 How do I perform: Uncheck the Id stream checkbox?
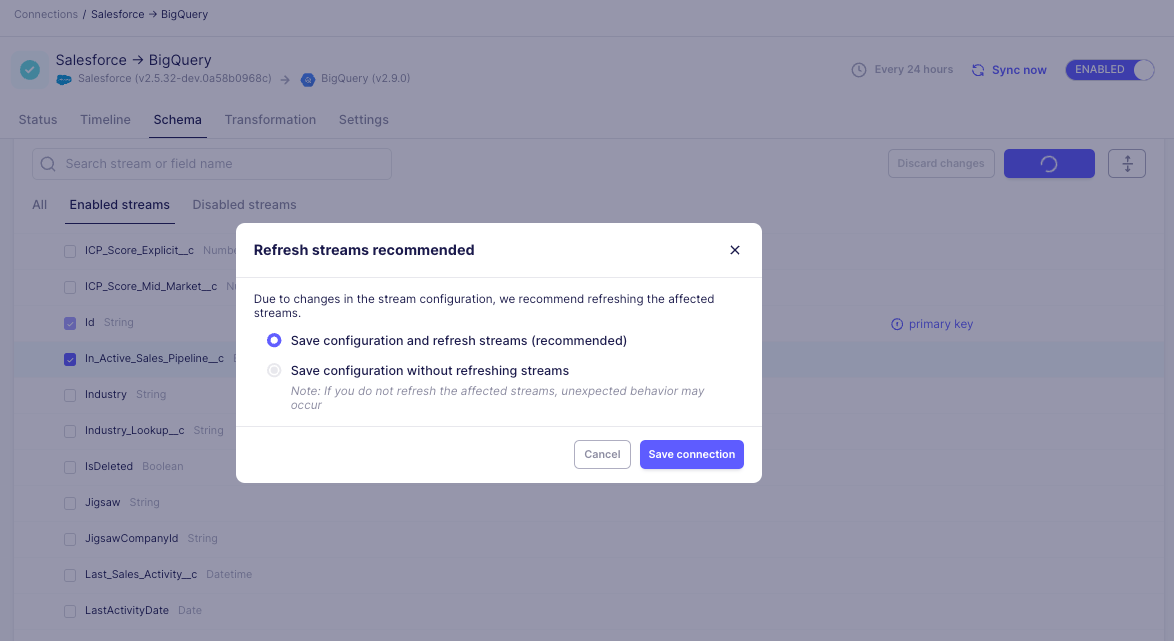click(70, 323)
